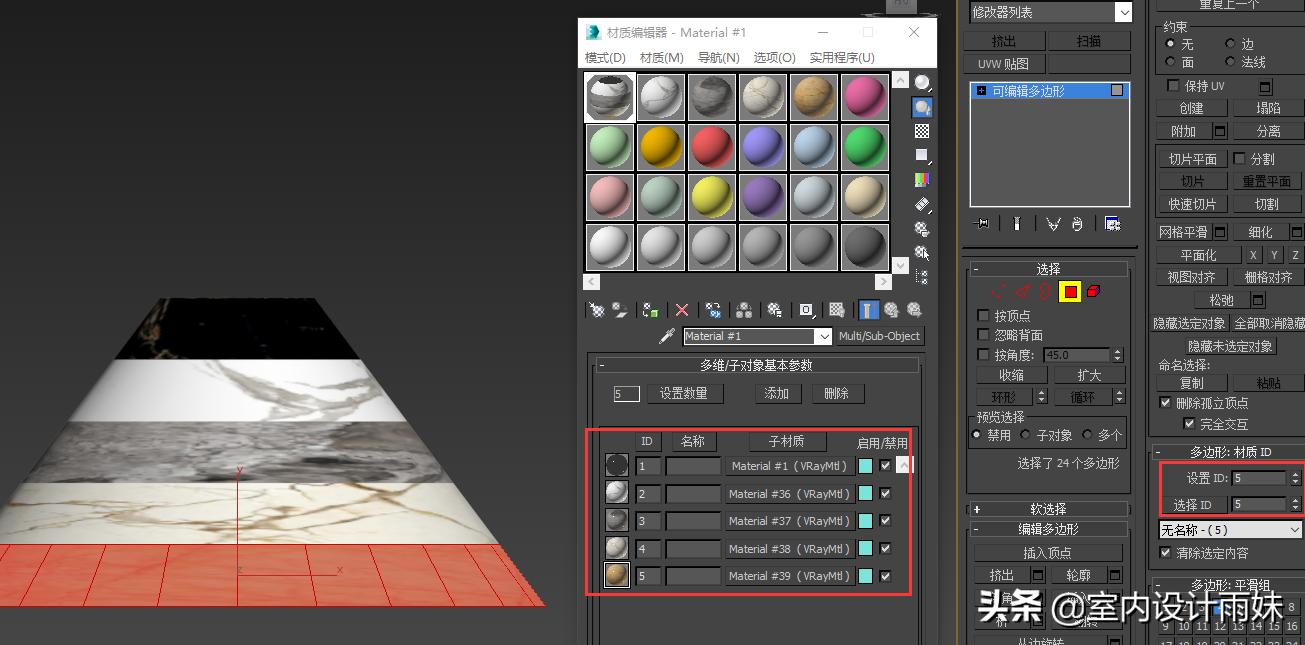Click the Get Material icon
Viewport: 1305px width, 645px height.
point(597,308)
